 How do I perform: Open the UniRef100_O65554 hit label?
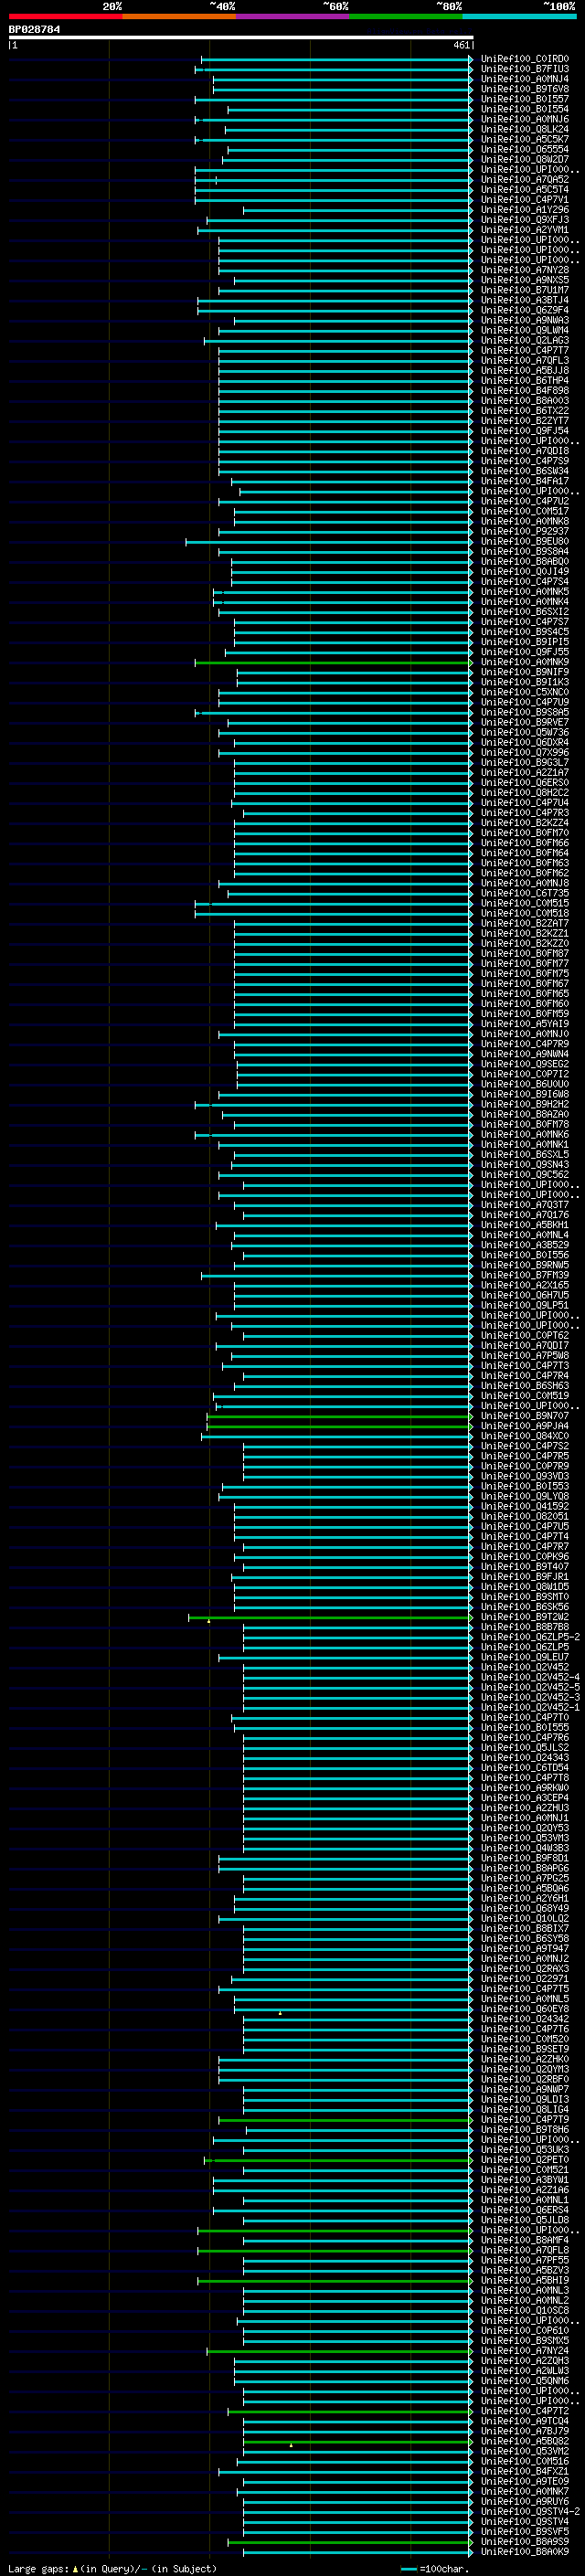coord(525,149)
